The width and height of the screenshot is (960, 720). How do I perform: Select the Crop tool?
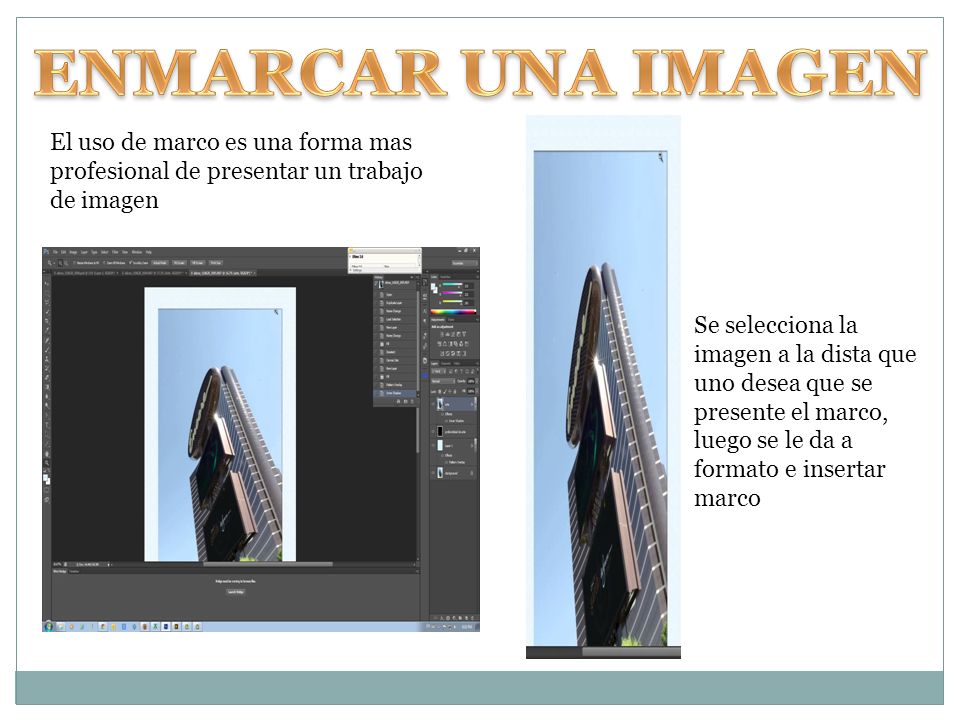[47, 321]
